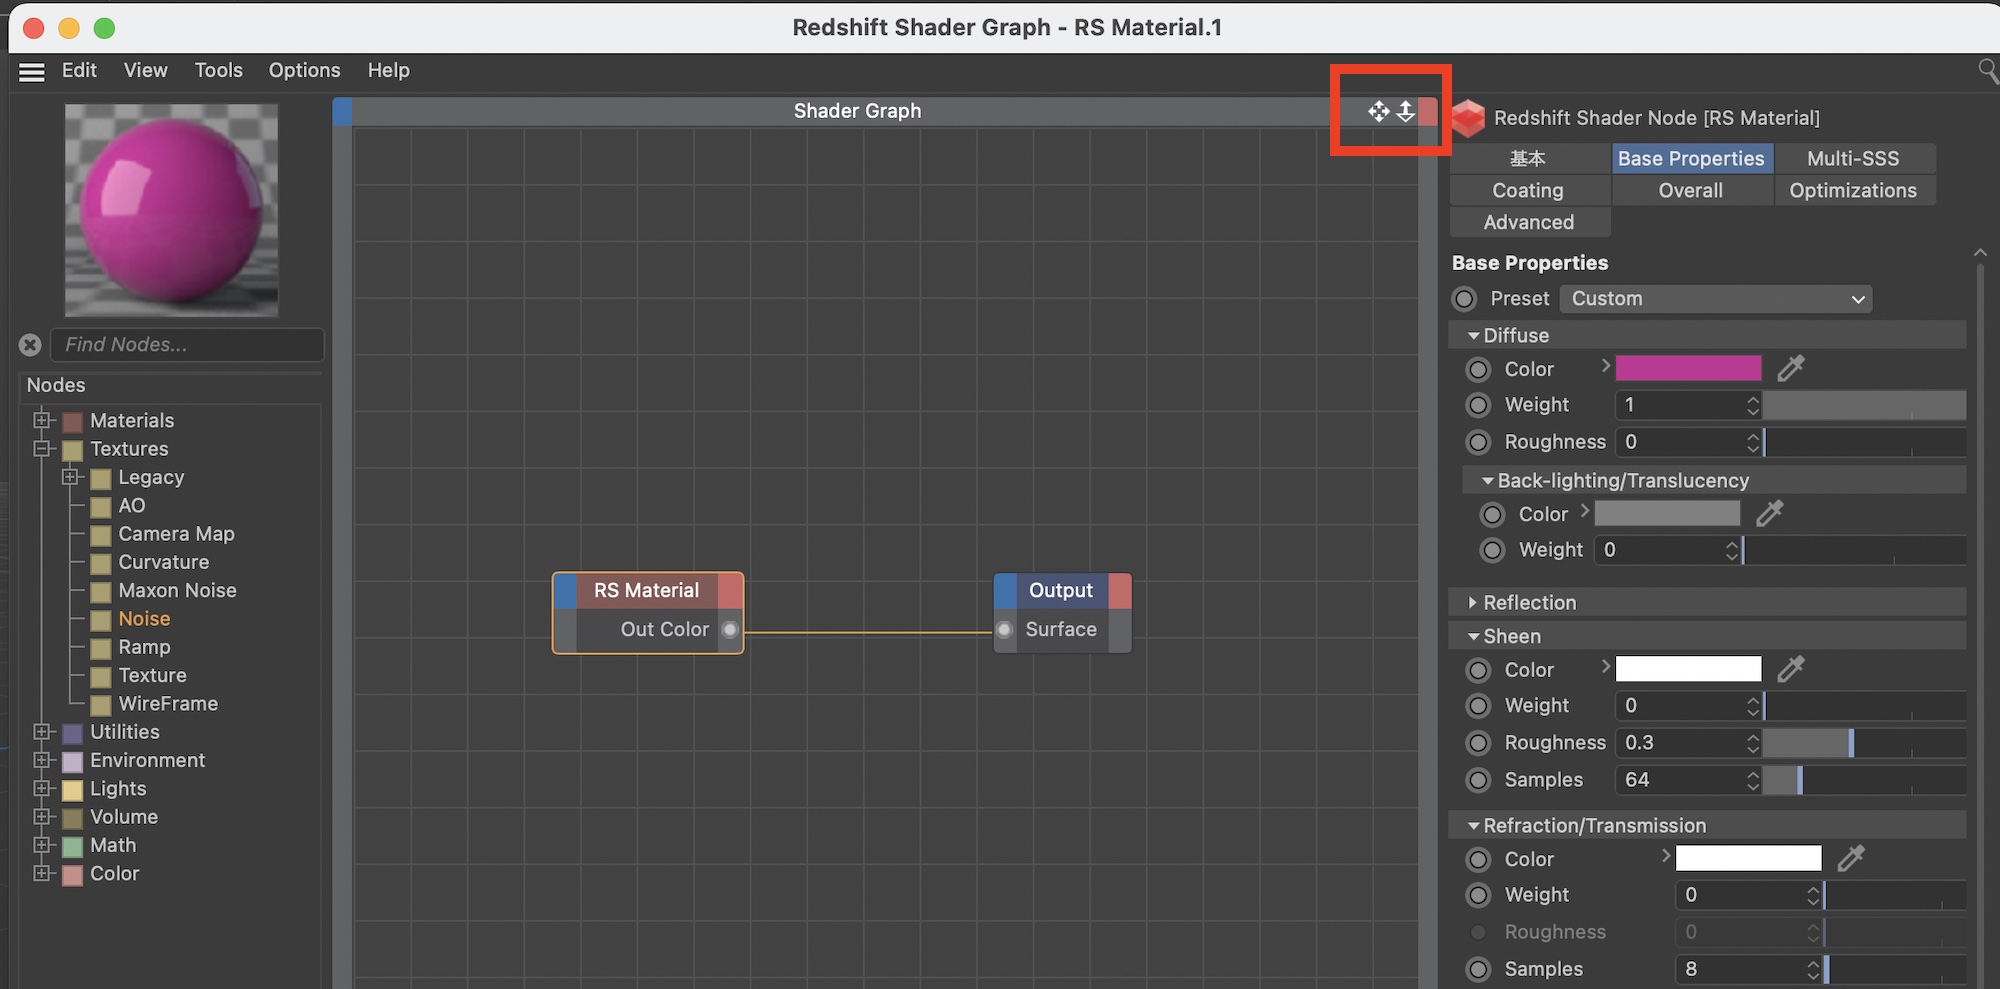The height and width of the screenshot is (989, 2000).
Task: Click the Back-lighting color eyedropper icon
Action: [x=1769, y=514]
